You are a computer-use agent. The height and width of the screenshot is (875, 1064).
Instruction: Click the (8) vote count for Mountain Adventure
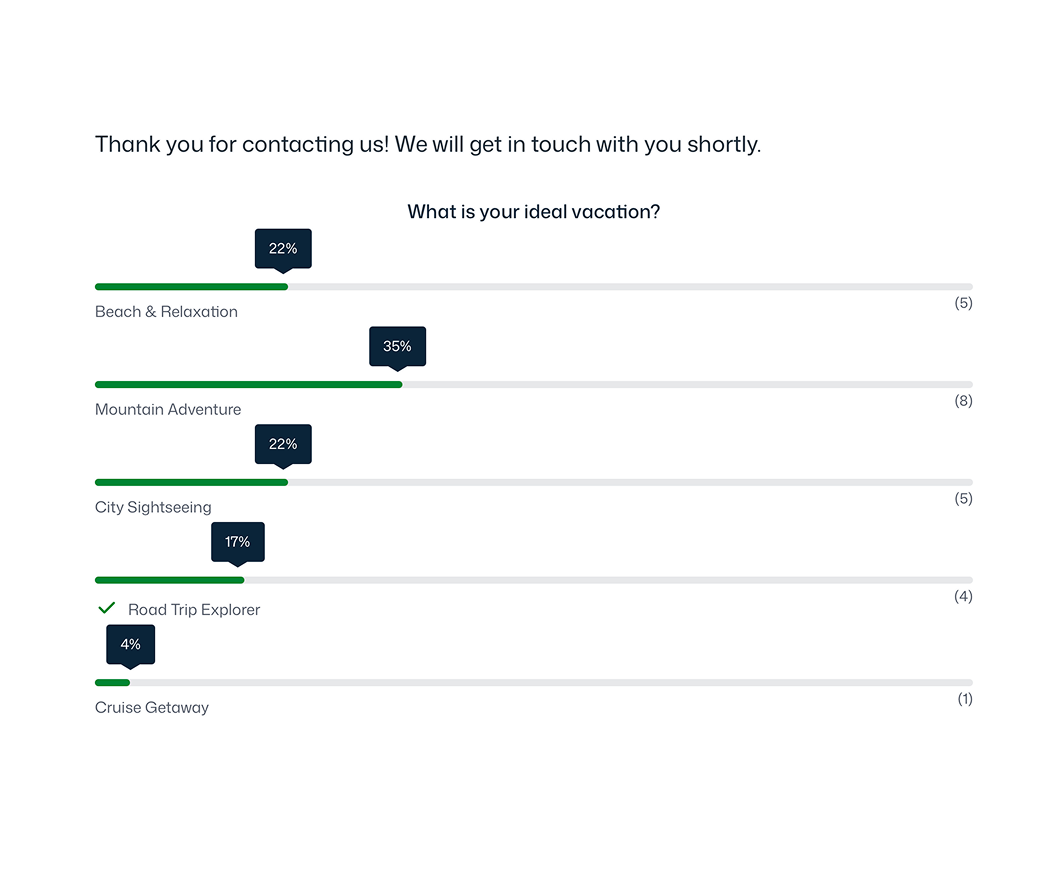pyautogui.click(x=963, y=401)
